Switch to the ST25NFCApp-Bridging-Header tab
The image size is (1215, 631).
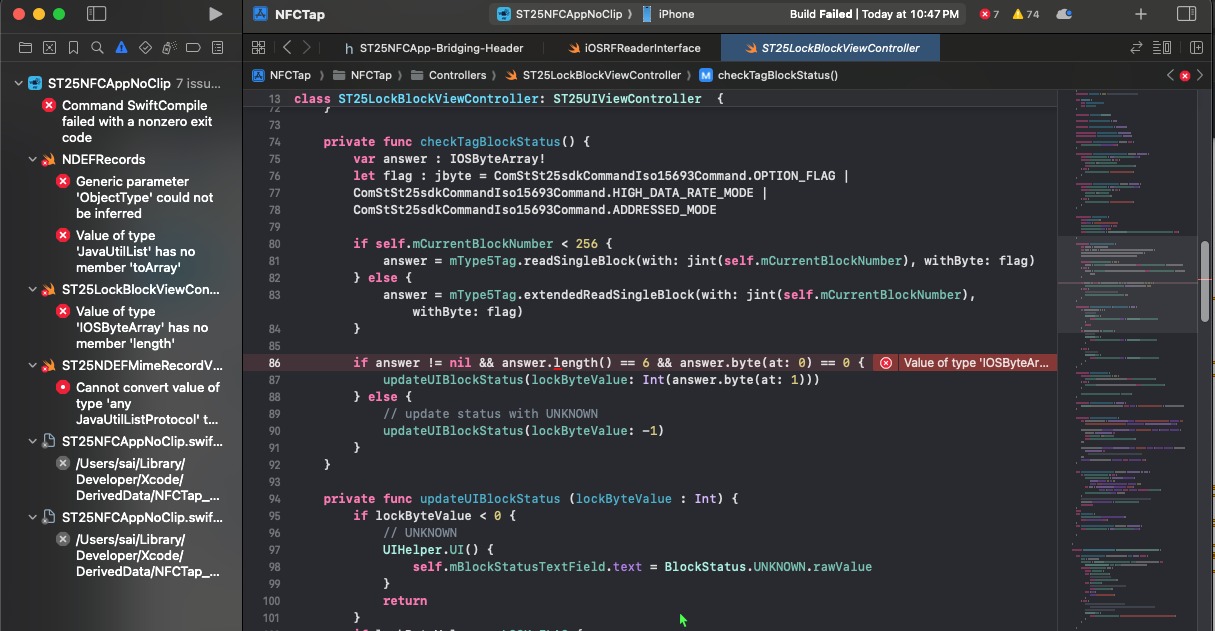440,47
